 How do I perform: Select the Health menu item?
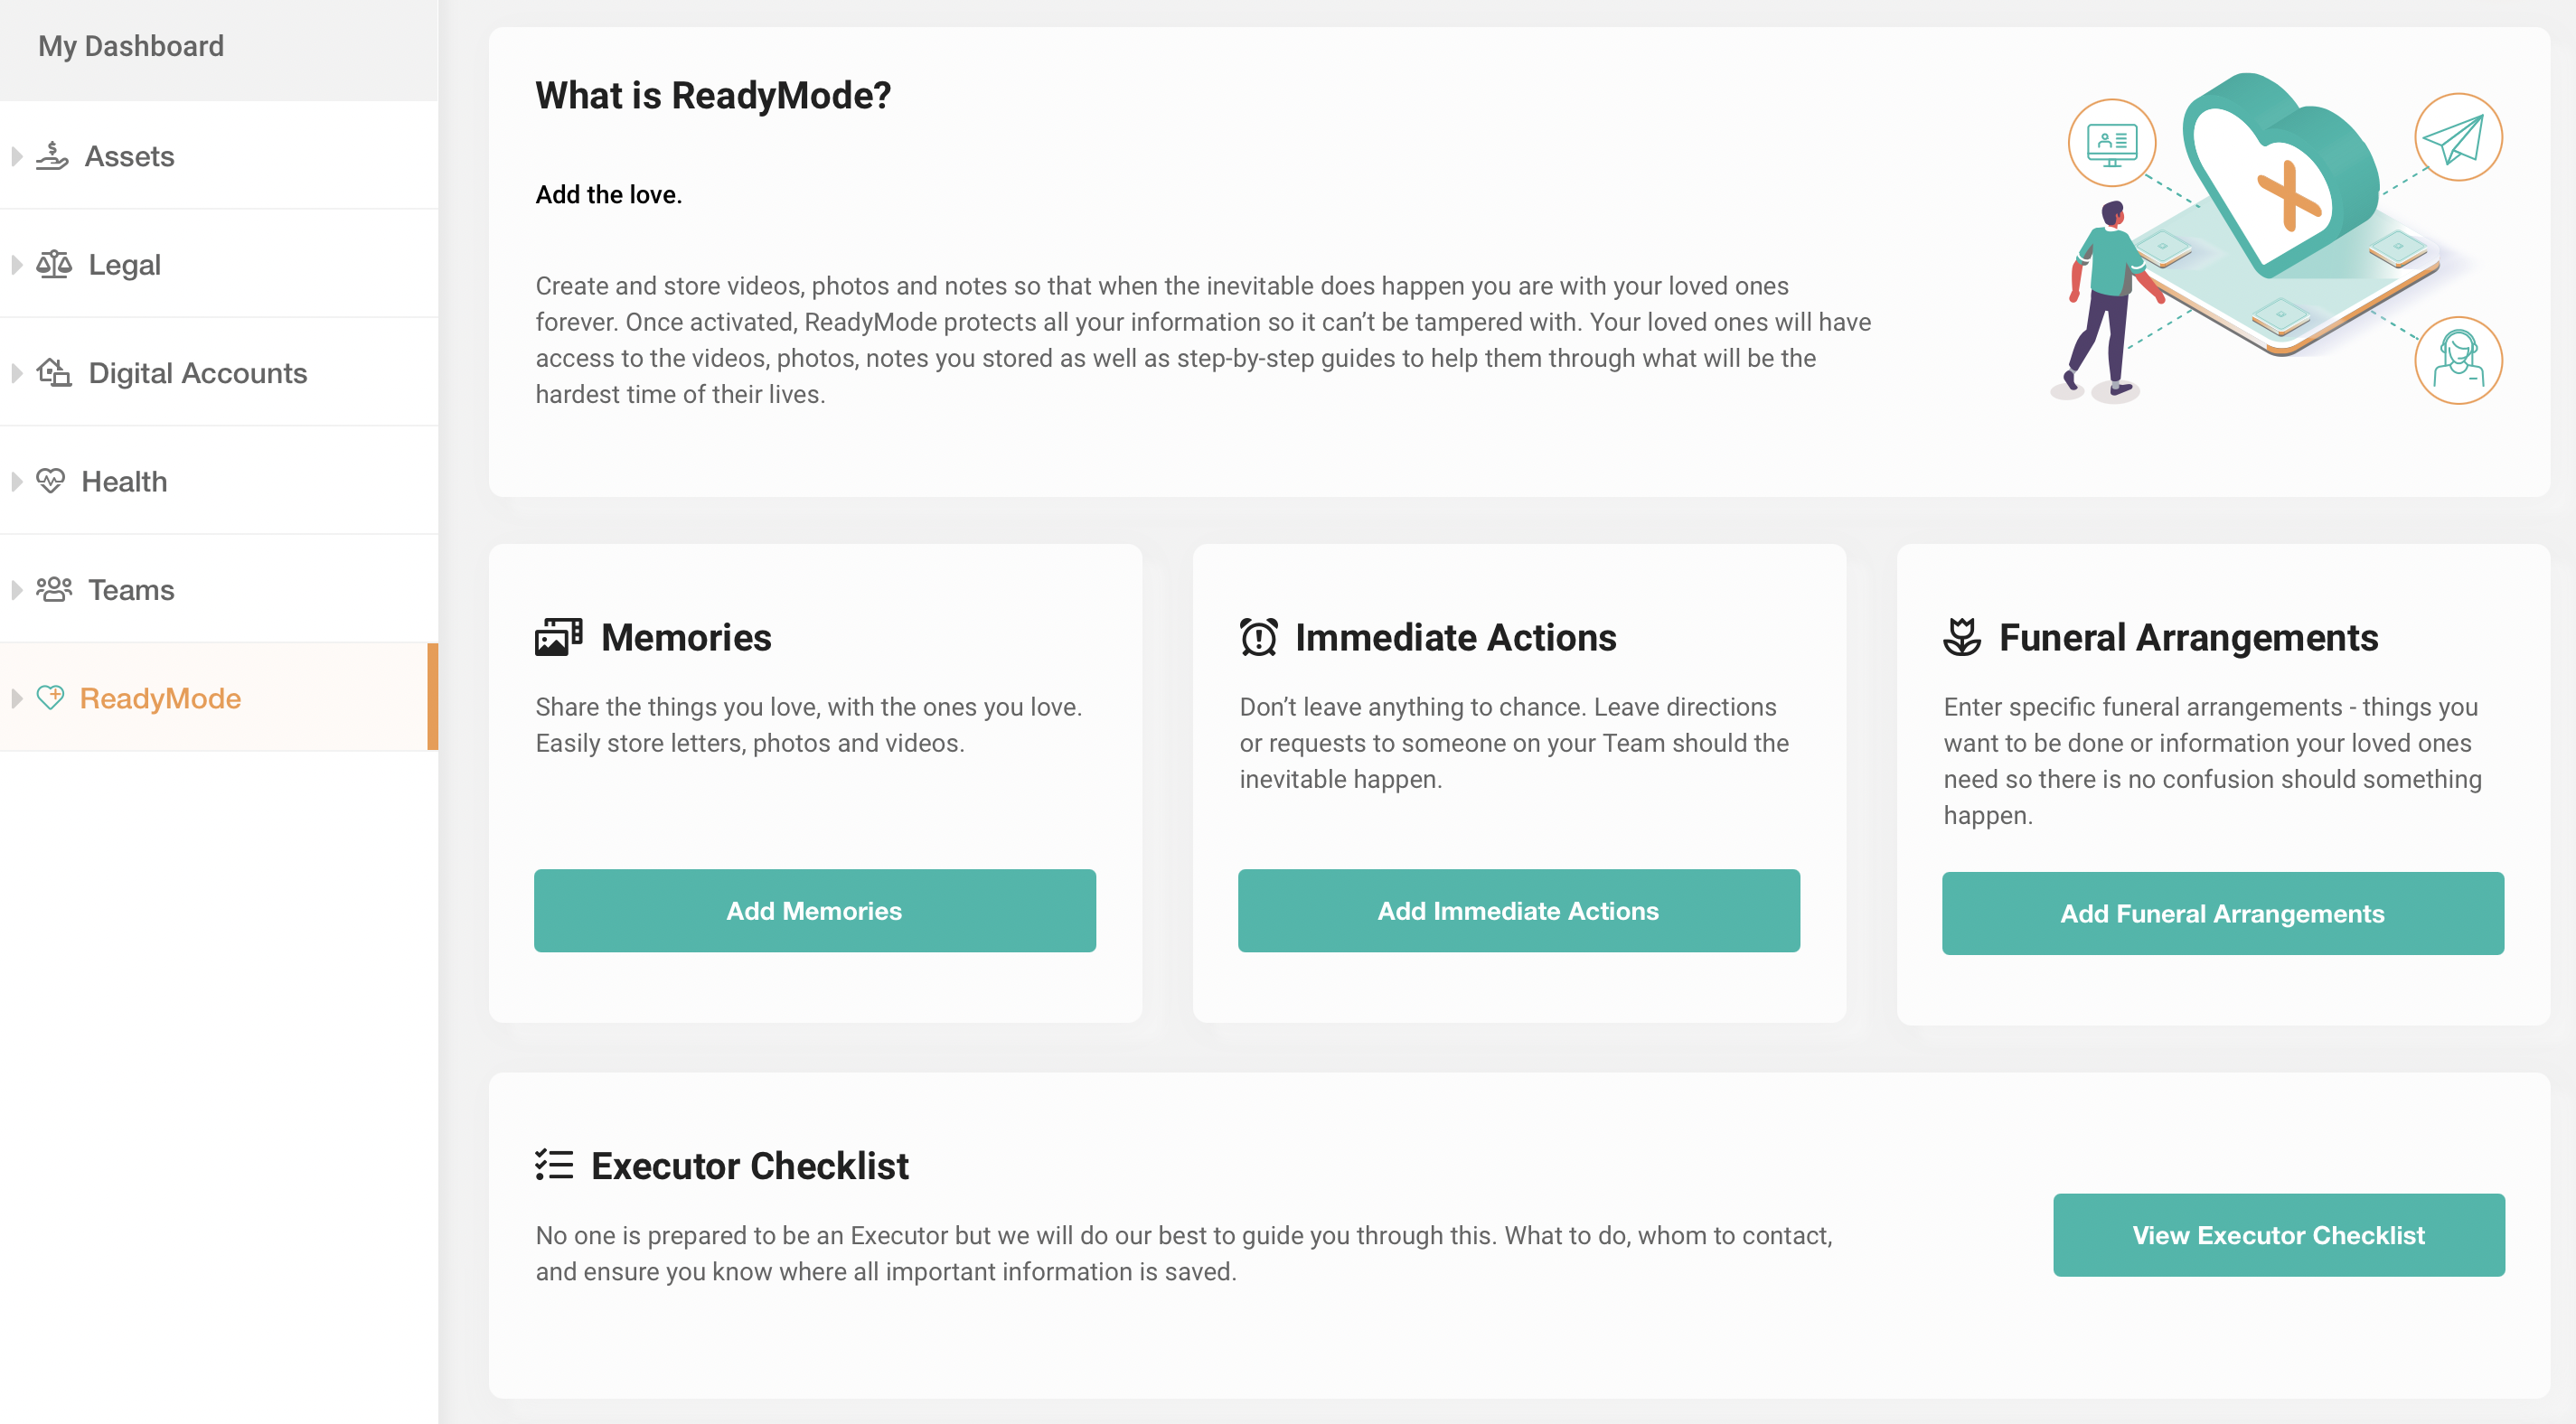pyautogui.click(x=124, y=481)
